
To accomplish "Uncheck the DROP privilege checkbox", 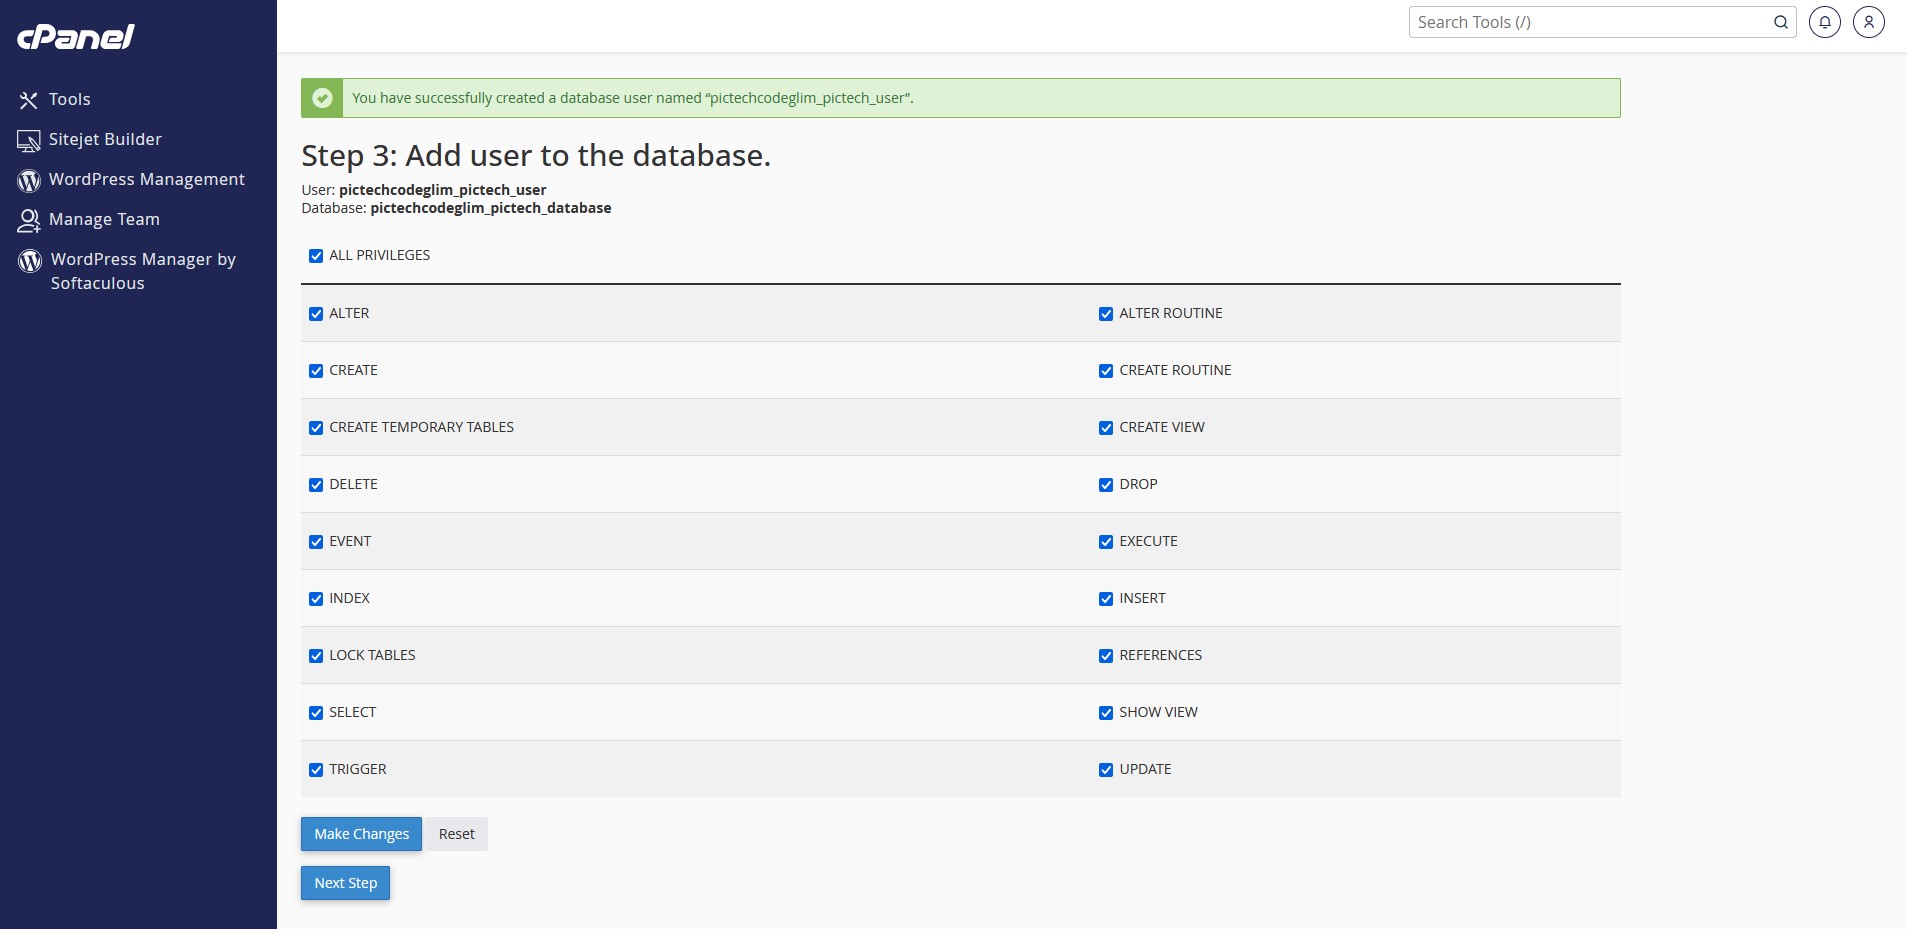I will (1106, 485).
